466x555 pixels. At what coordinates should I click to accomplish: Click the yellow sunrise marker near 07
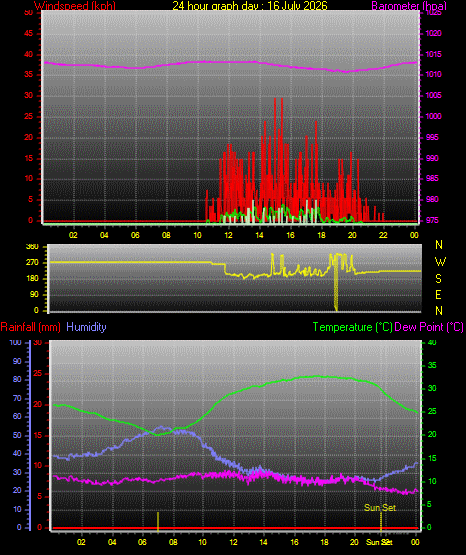[x=158, y=521]
